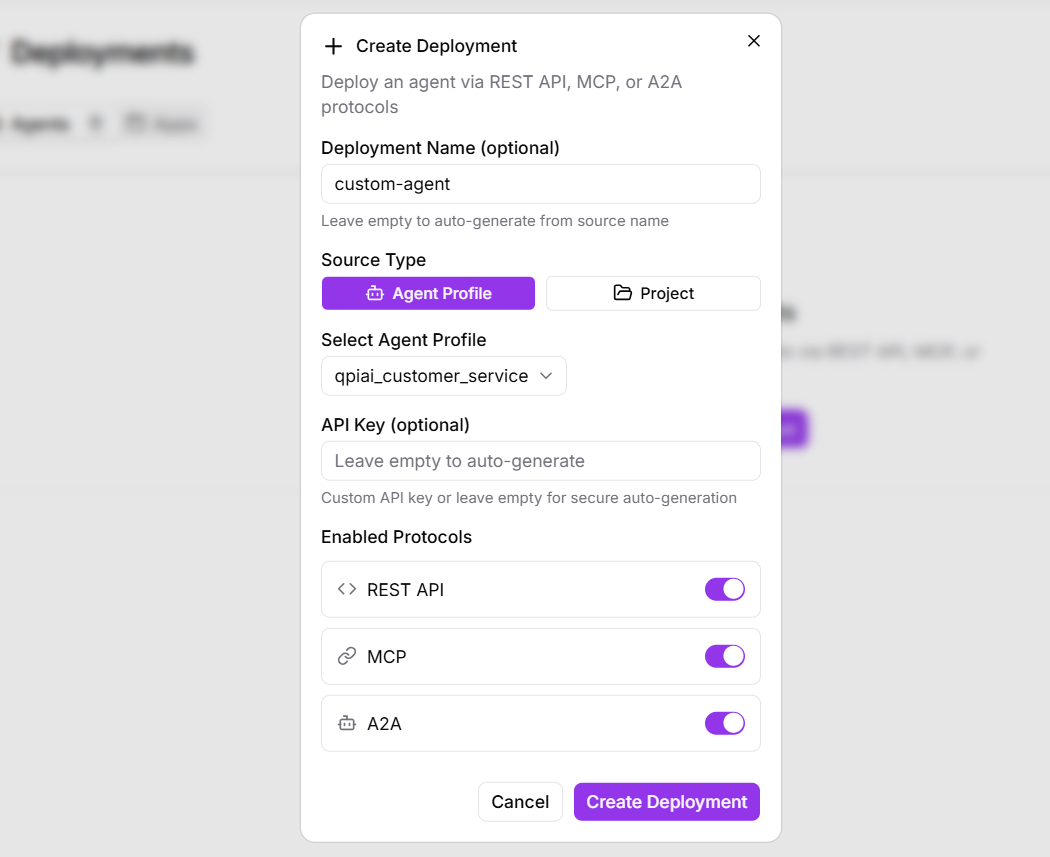Close the Create Deployment dialog
1050x857 pixels.
click(754, 41)
